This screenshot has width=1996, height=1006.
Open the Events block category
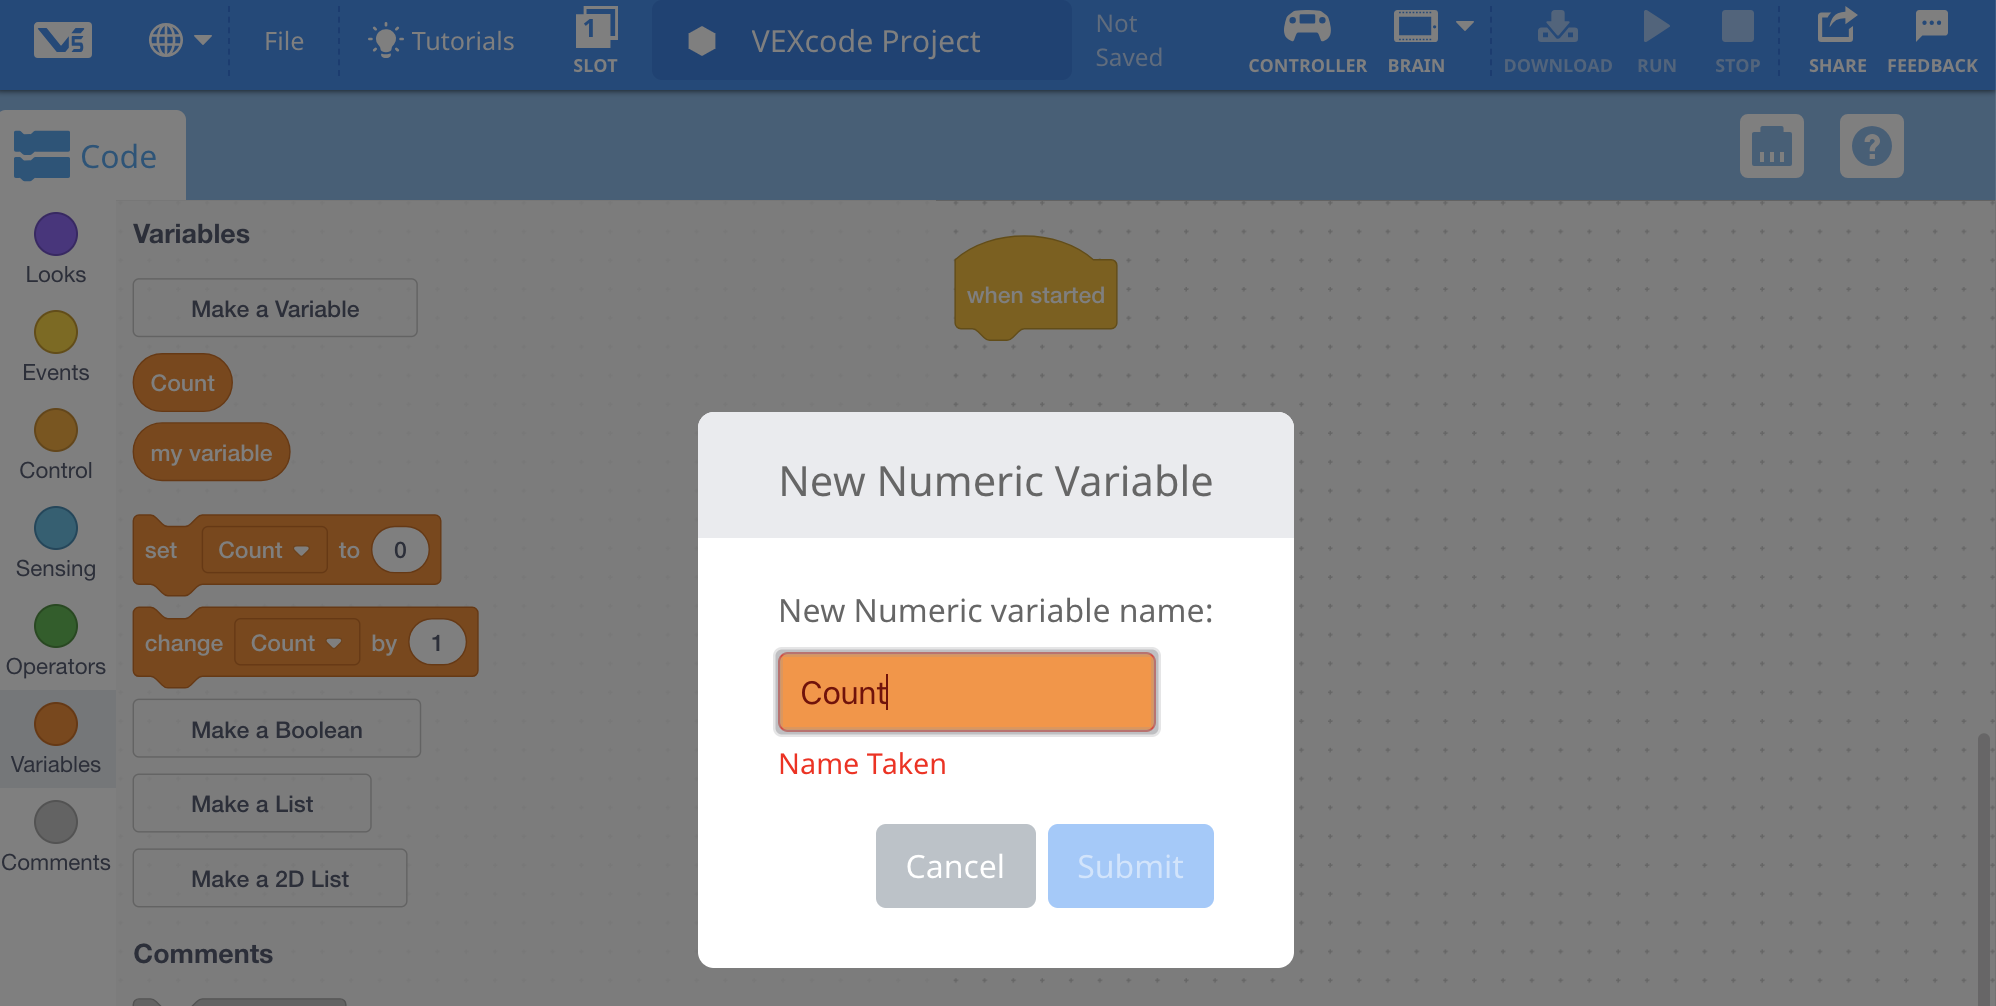(x=55, y=344)
